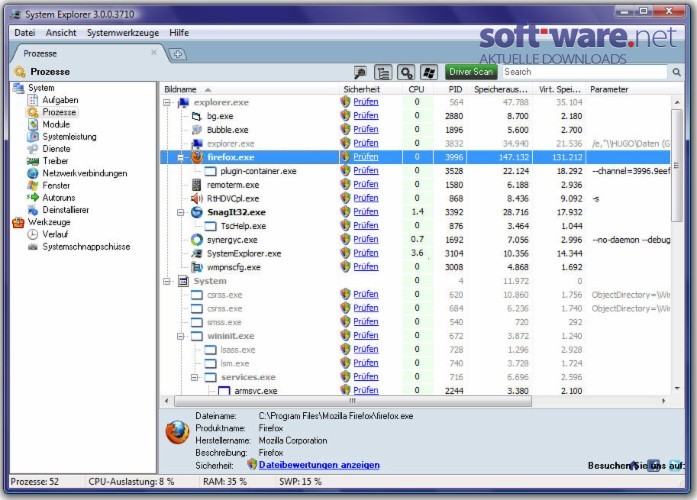Click the Bubble.exe process icon

click(197, 130)
